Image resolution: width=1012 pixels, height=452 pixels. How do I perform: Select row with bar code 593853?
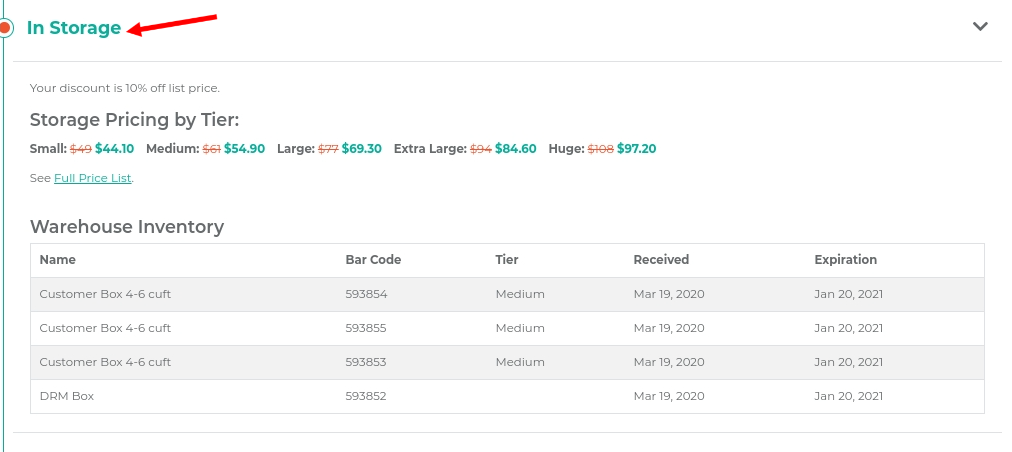[507, 362]
